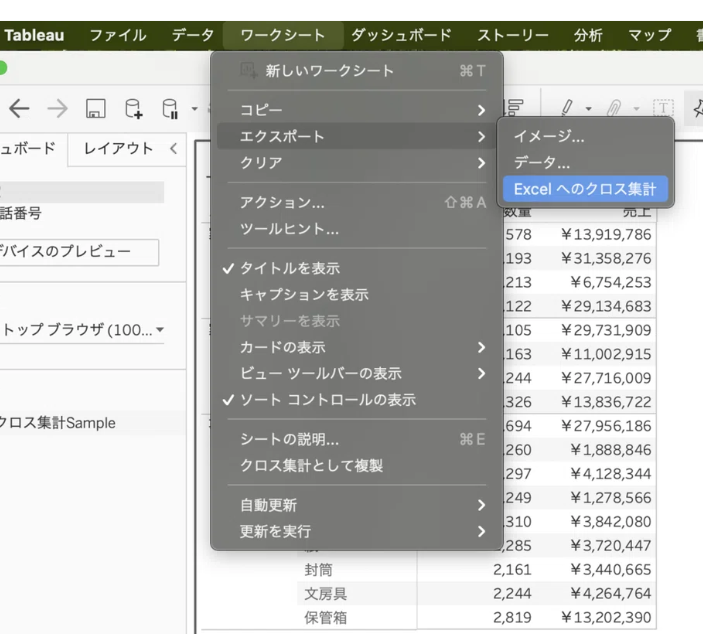Image resolution: width=703 pixels, height=634 pixels.
Task: Click the ¥11,002,915 sales cell
Action: [x=606, y=354]
